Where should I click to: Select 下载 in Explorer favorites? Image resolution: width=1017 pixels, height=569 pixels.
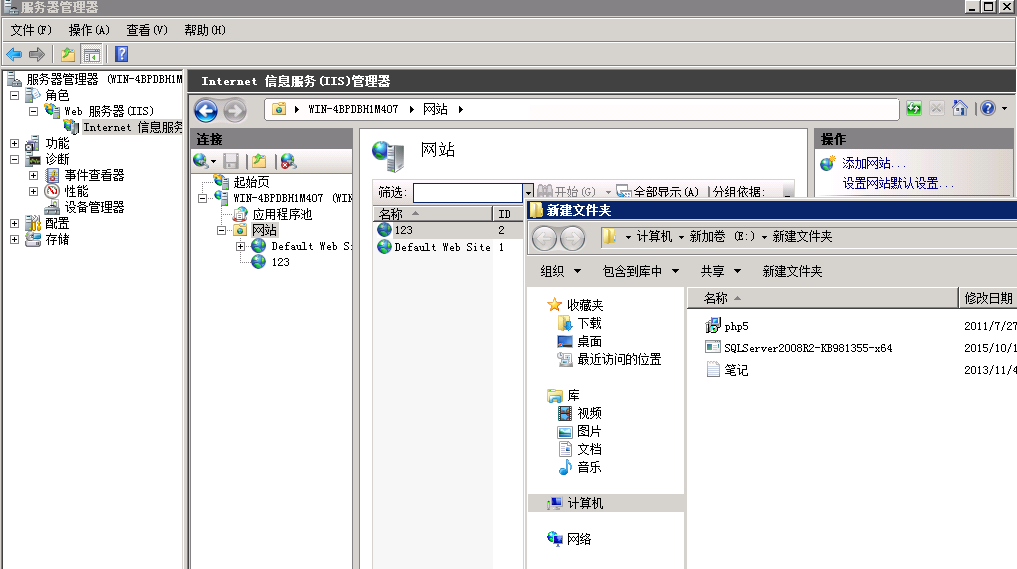coord(589,322)
